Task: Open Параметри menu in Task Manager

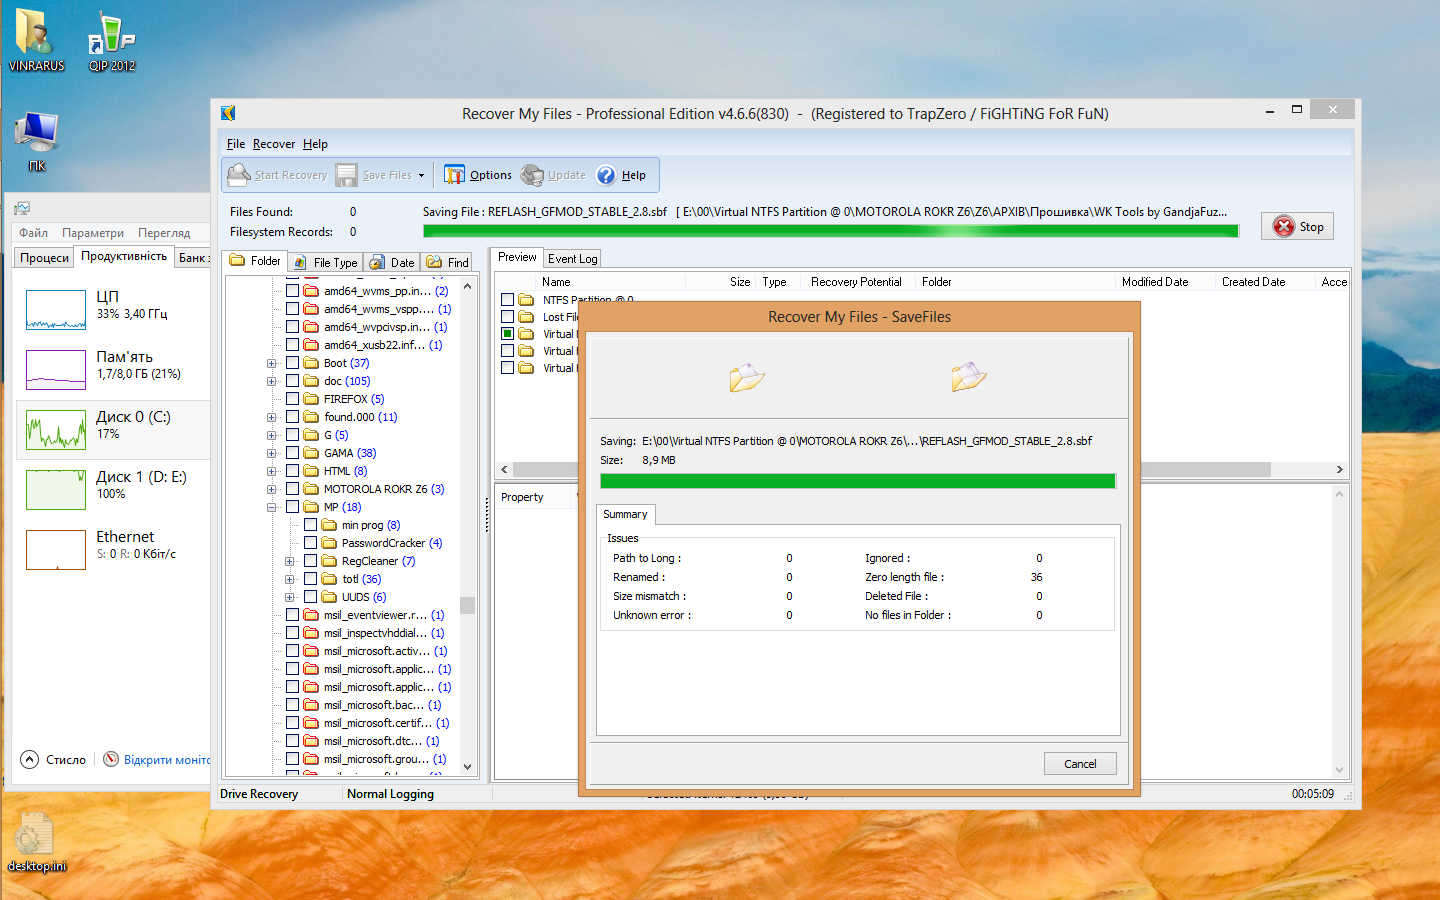Action: [x=93, y=233]
